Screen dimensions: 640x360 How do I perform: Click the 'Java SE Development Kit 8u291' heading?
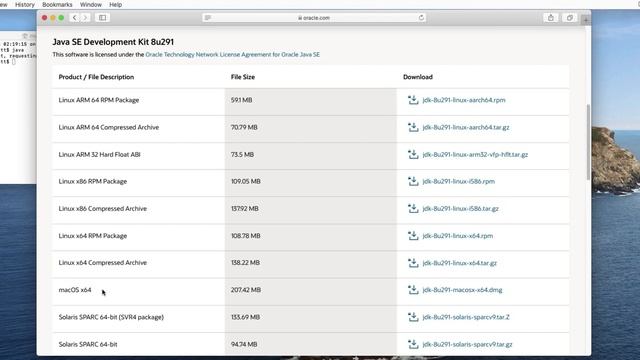[113, 42]
